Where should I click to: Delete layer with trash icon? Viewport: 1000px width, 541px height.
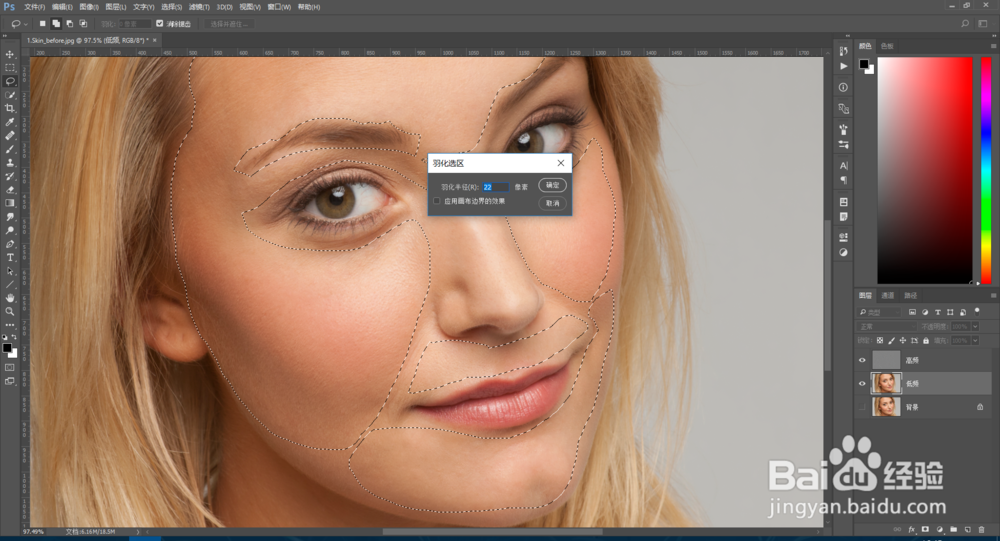click(x=982, y=530)
